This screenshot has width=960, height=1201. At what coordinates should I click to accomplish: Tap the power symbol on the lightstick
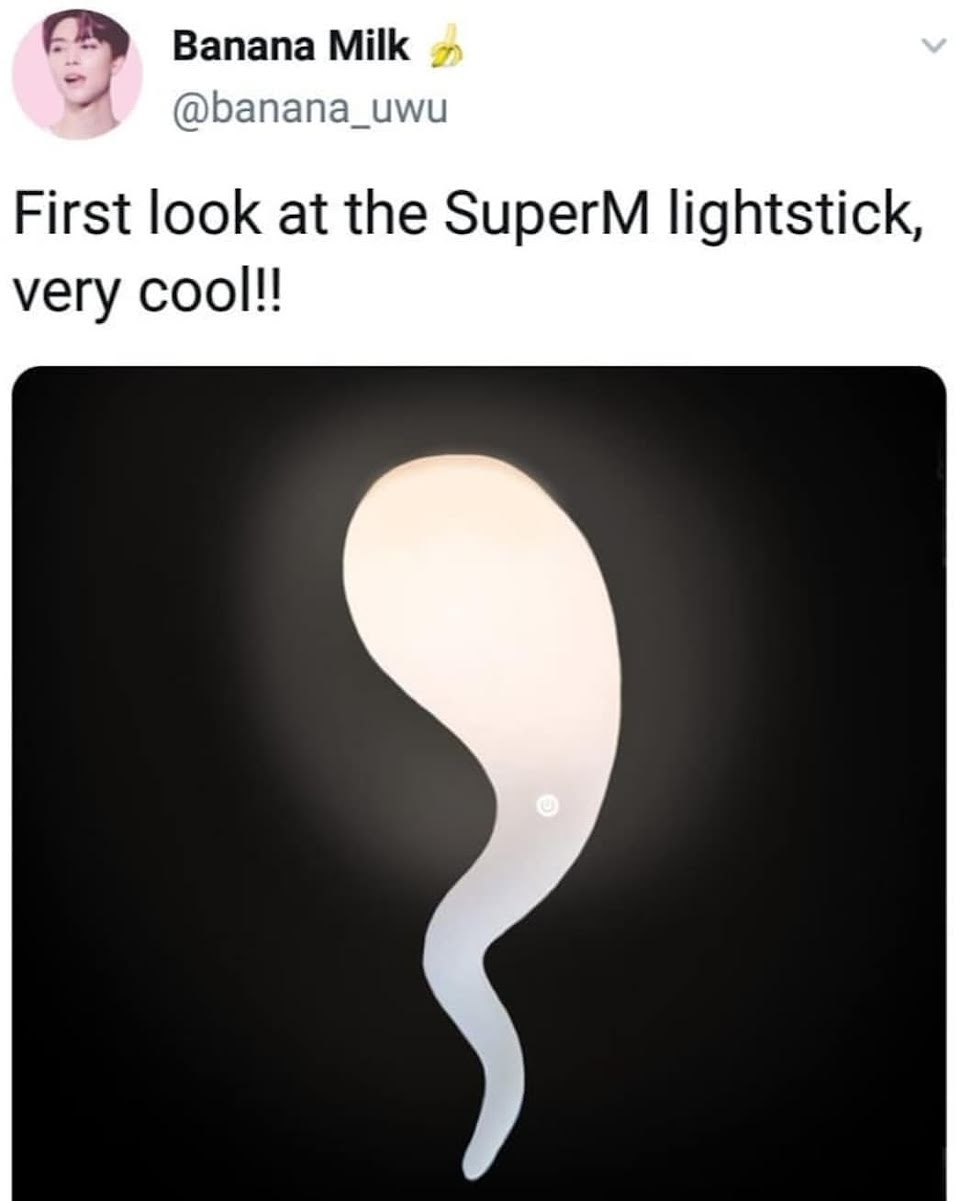click(x=546, y=804)
